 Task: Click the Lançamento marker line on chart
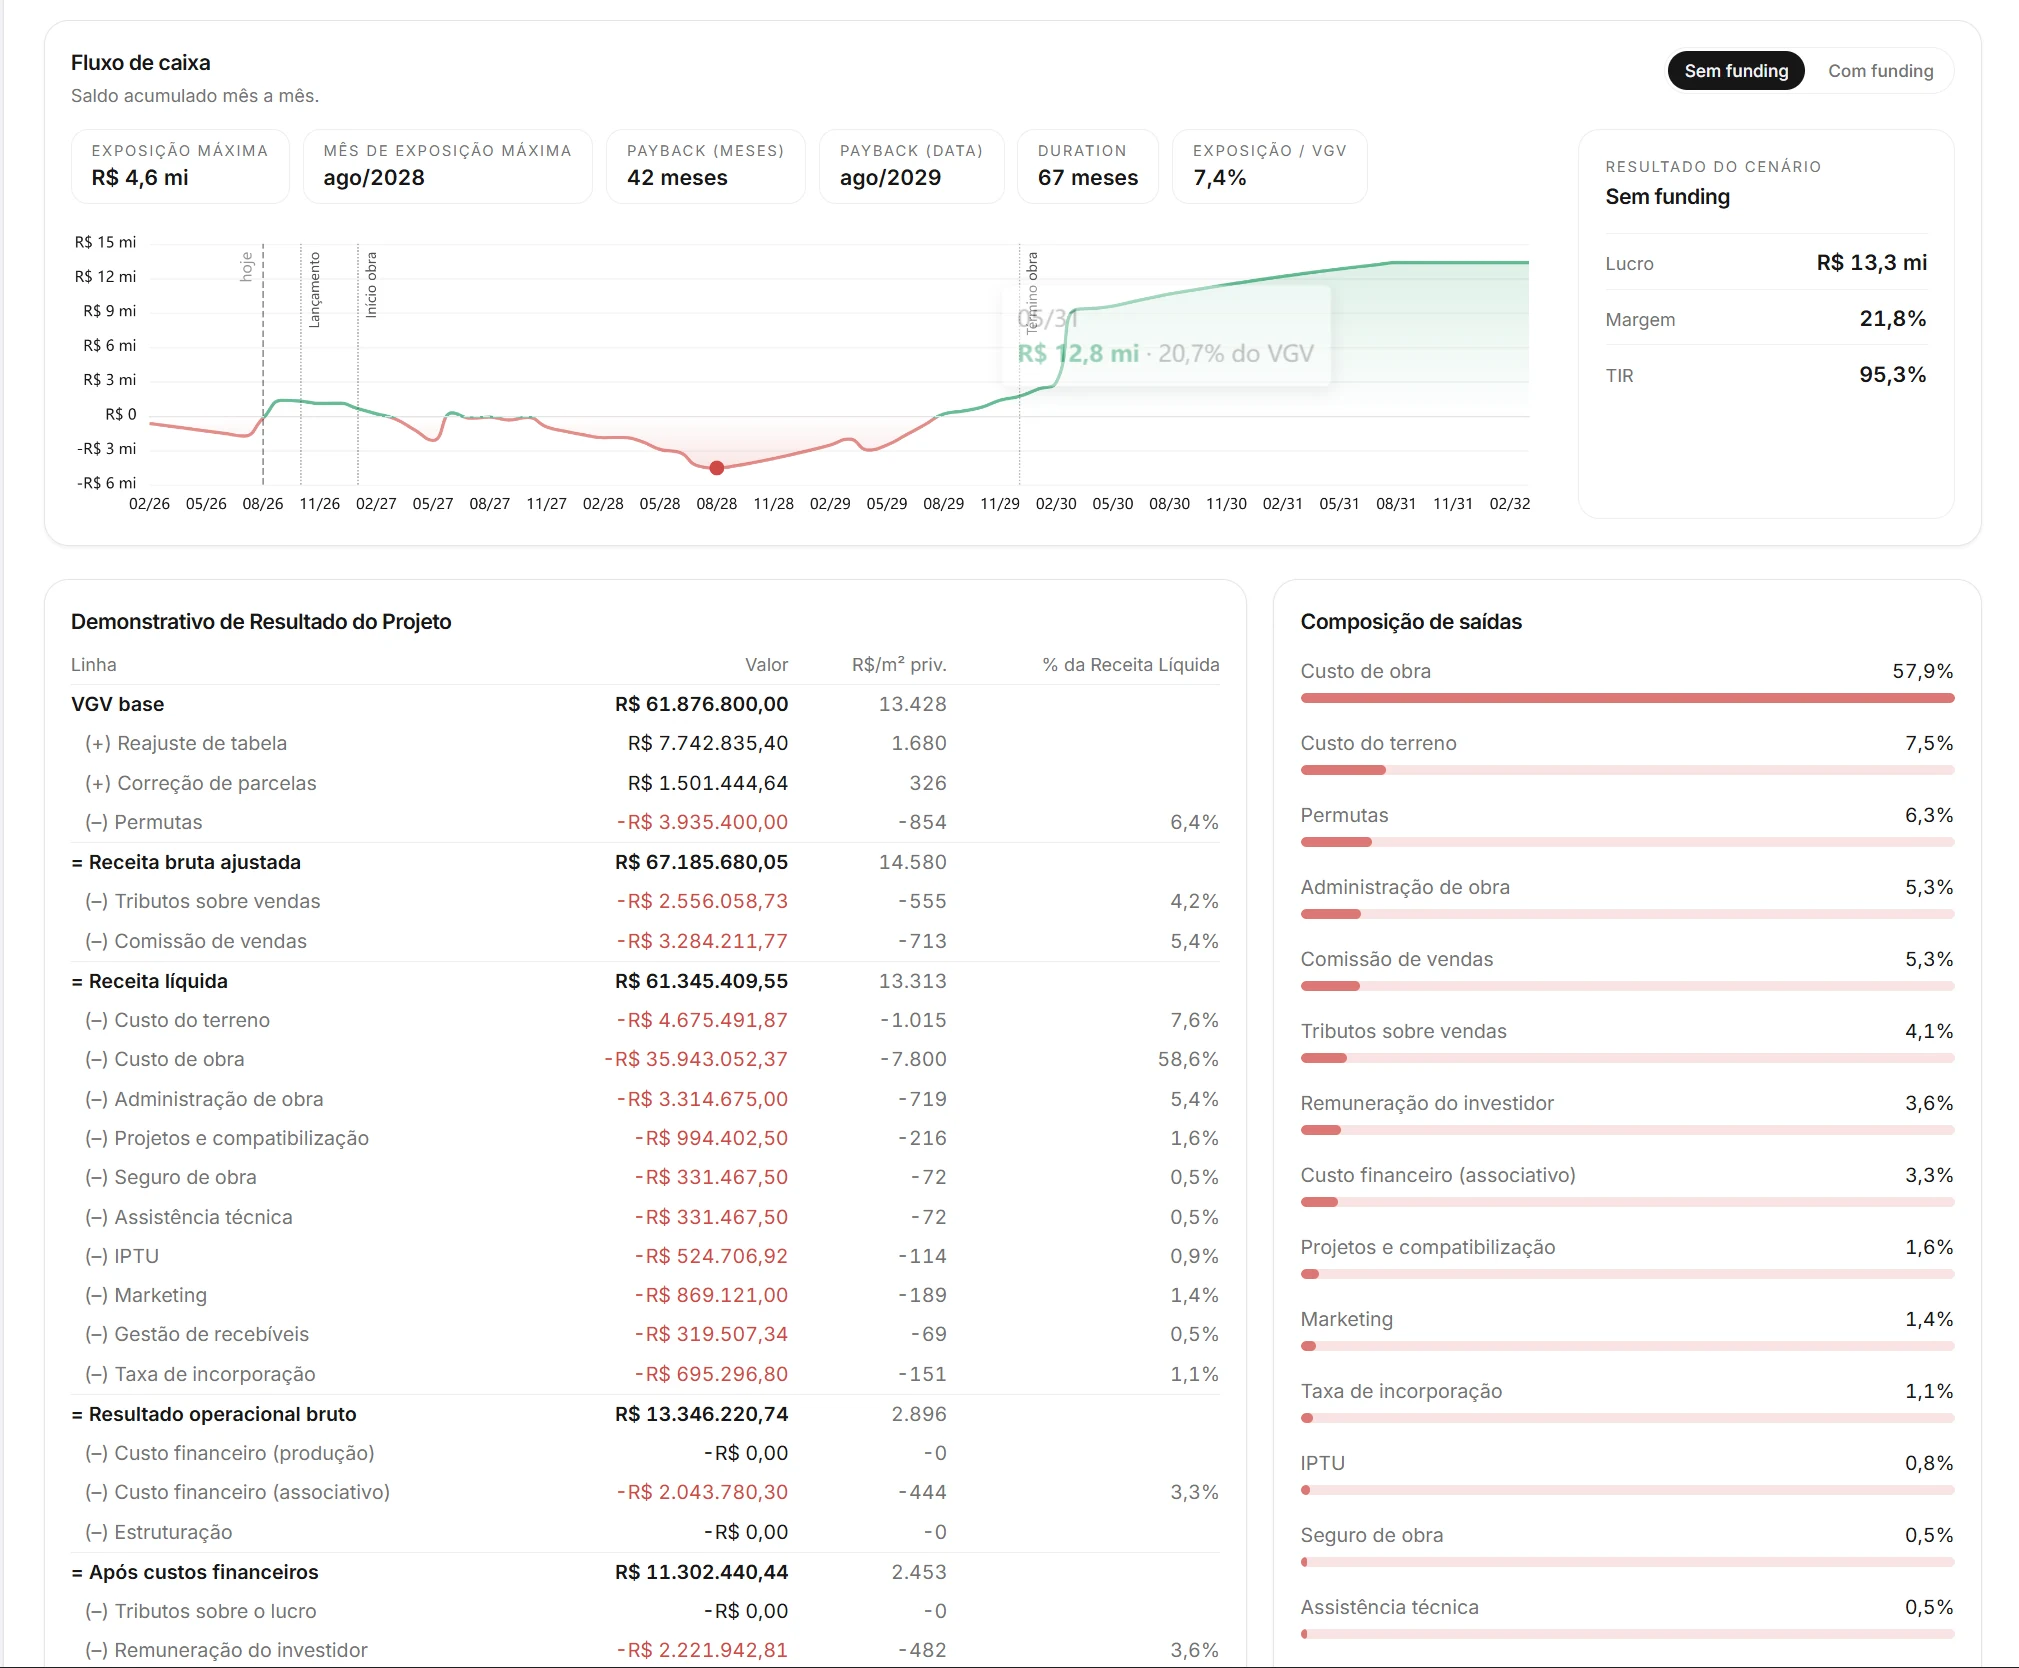(301, 364)
